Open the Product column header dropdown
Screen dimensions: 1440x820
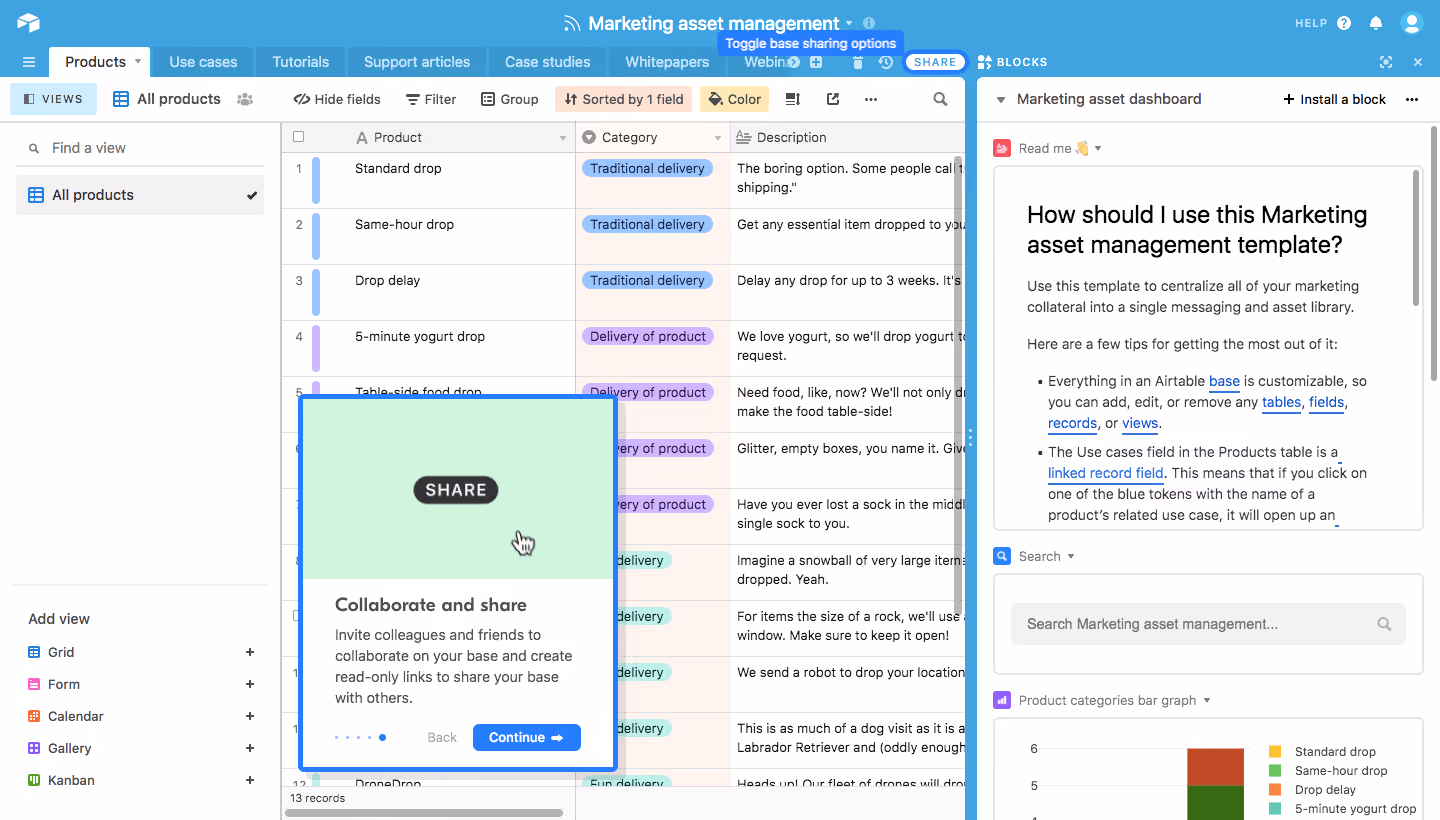(563, 138)
